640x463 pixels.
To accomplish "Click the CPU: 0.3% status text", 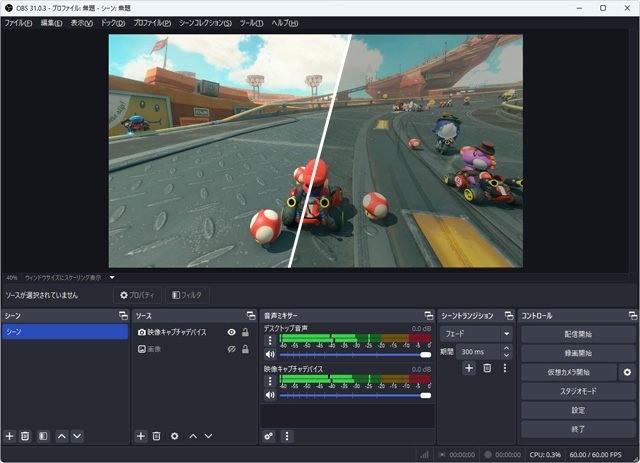I will 545,454.
